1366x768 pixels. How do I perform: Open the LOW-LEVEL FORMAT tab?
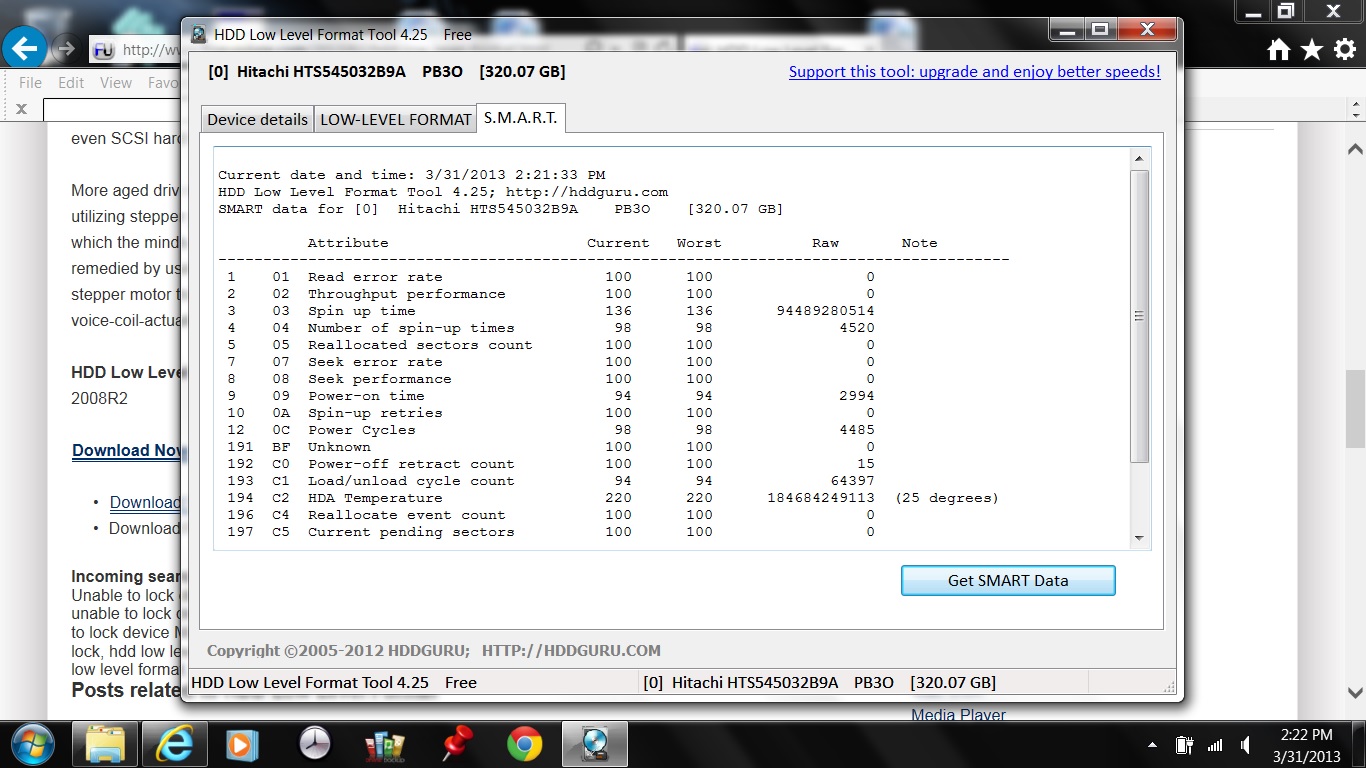coord(395,119)
